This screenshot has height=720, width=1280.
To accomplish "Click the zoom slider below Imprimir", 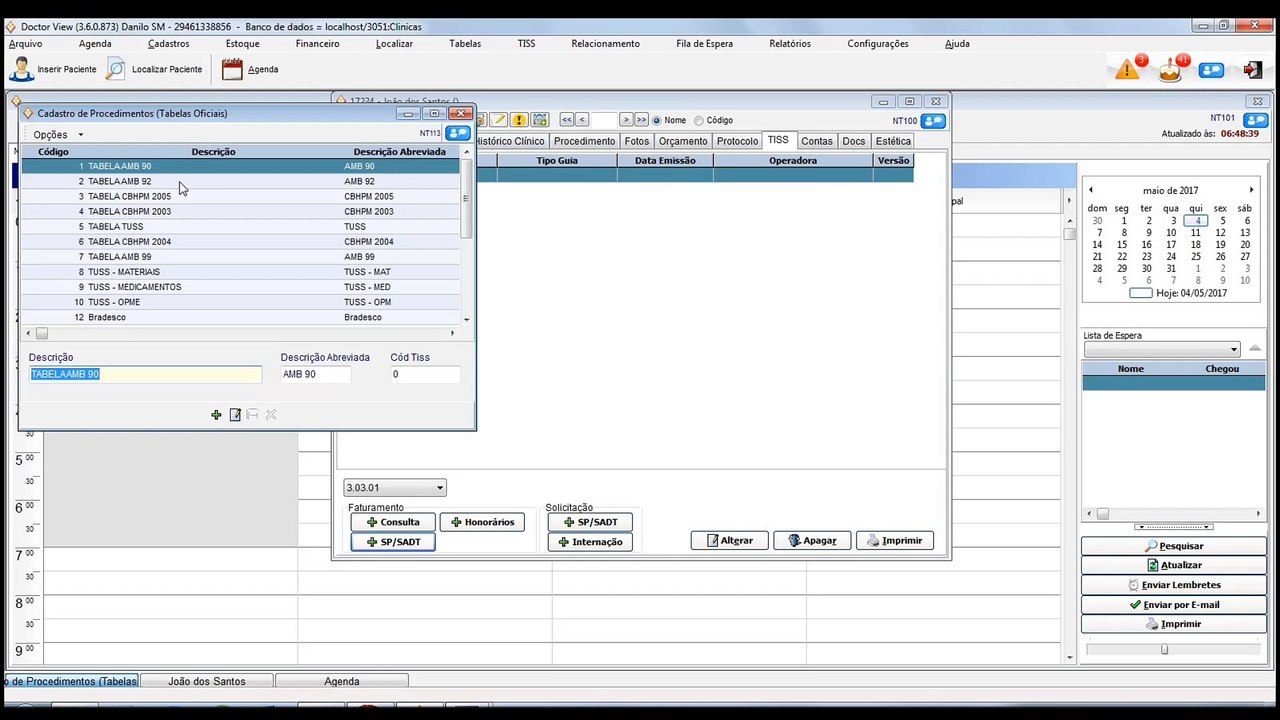I will 1164,649.
